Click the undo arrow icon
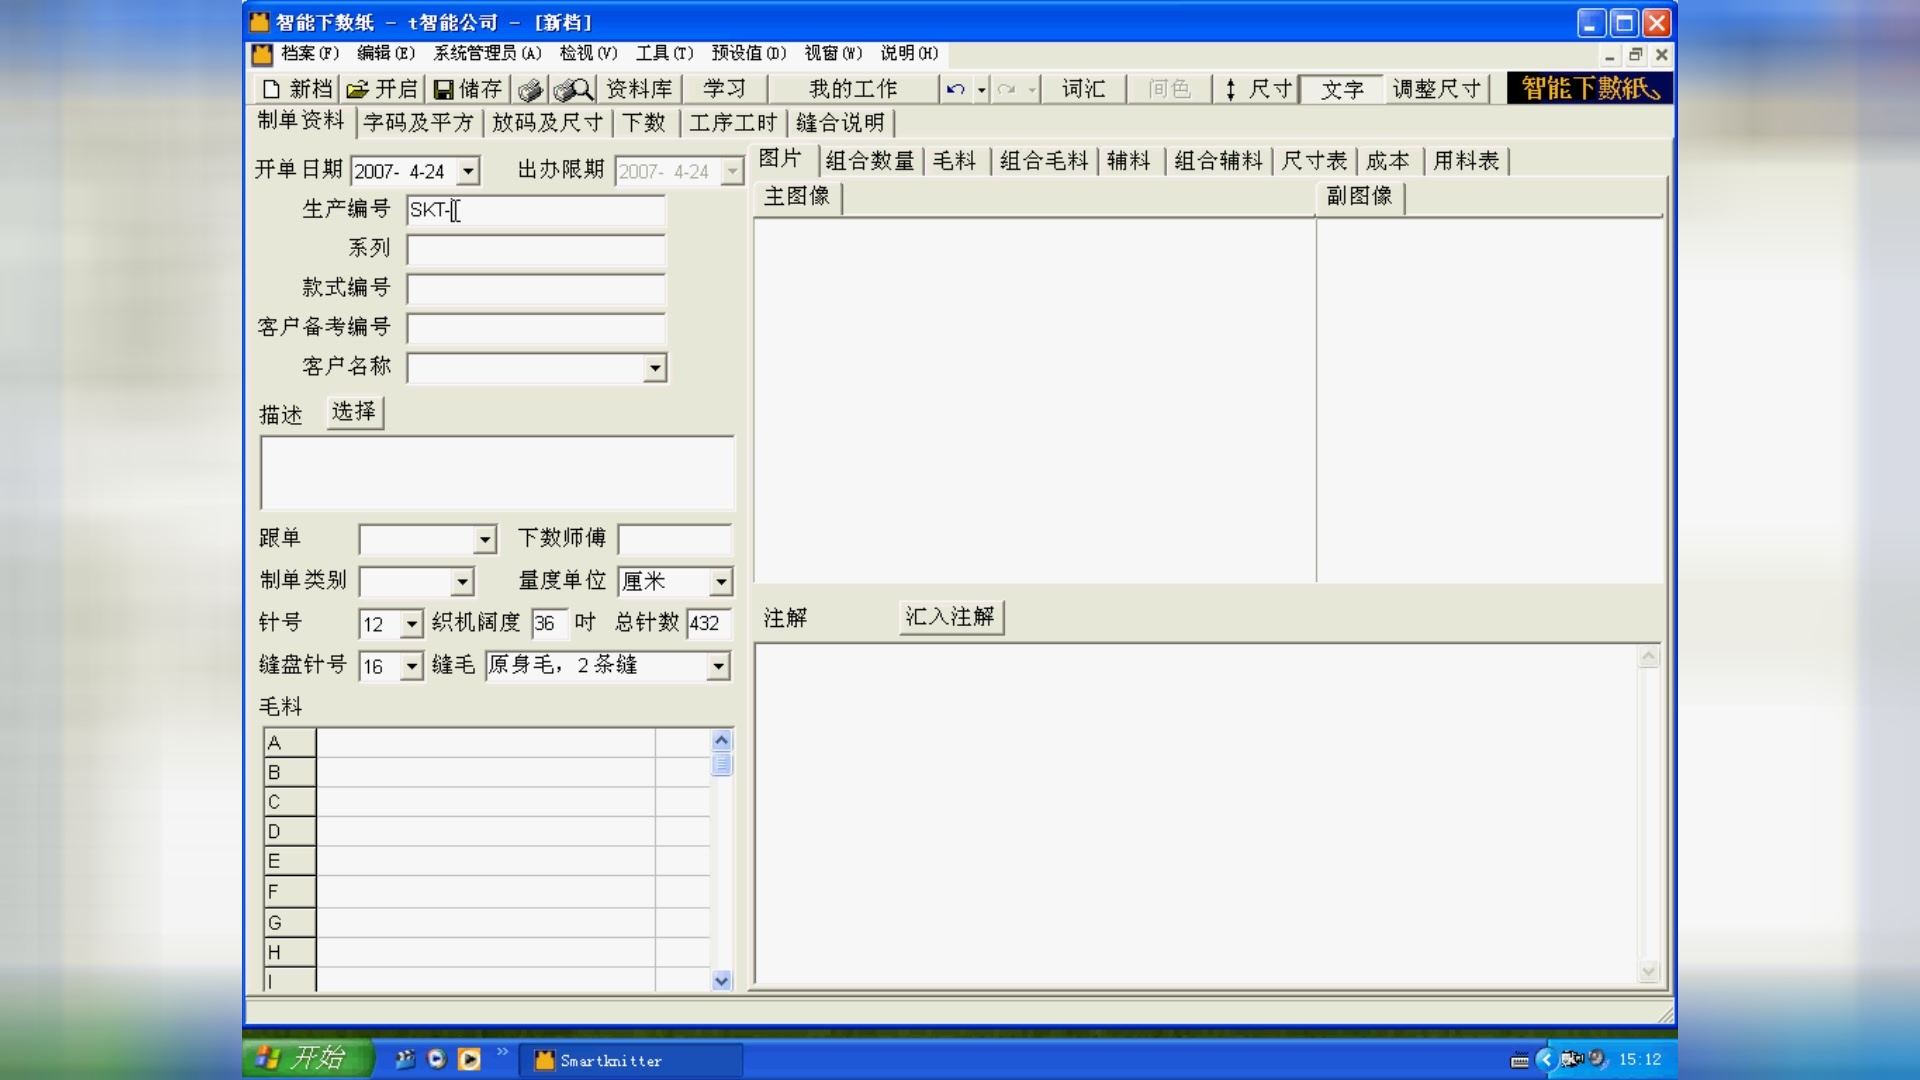 pos(955,89)
